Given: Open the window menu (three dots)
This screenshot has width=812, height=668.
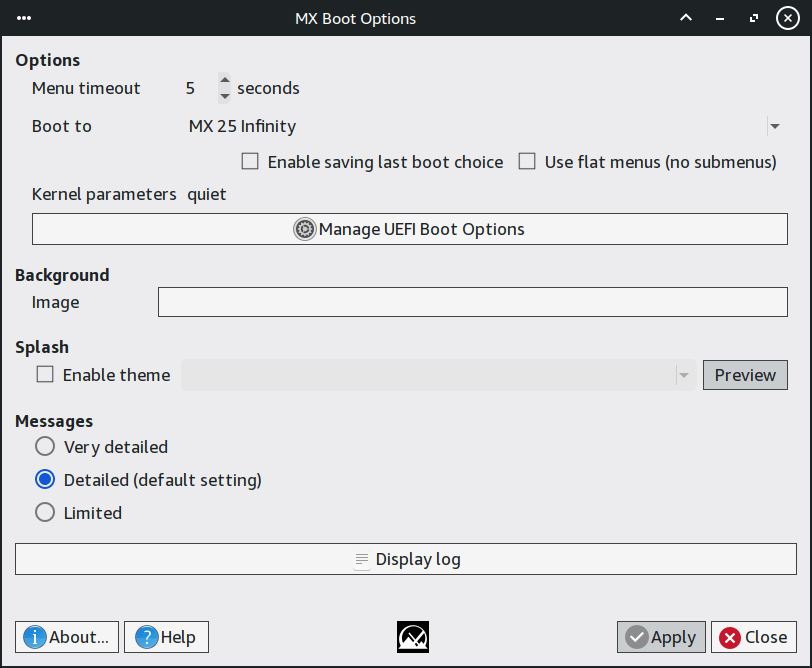Looking at the screenshot, I should click(x=24, y=18).
